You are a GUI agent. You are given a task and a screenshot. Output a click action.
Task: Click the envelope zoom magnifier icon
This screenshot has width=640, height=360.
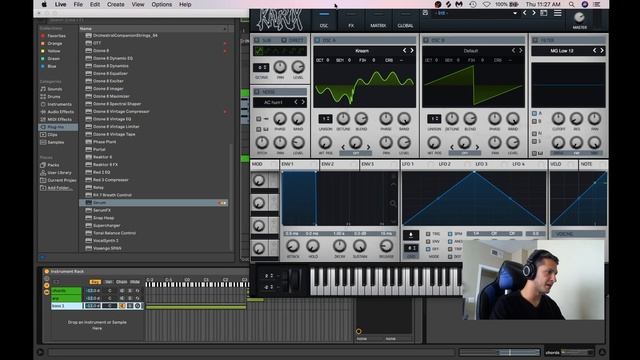[x=393, y=203]
